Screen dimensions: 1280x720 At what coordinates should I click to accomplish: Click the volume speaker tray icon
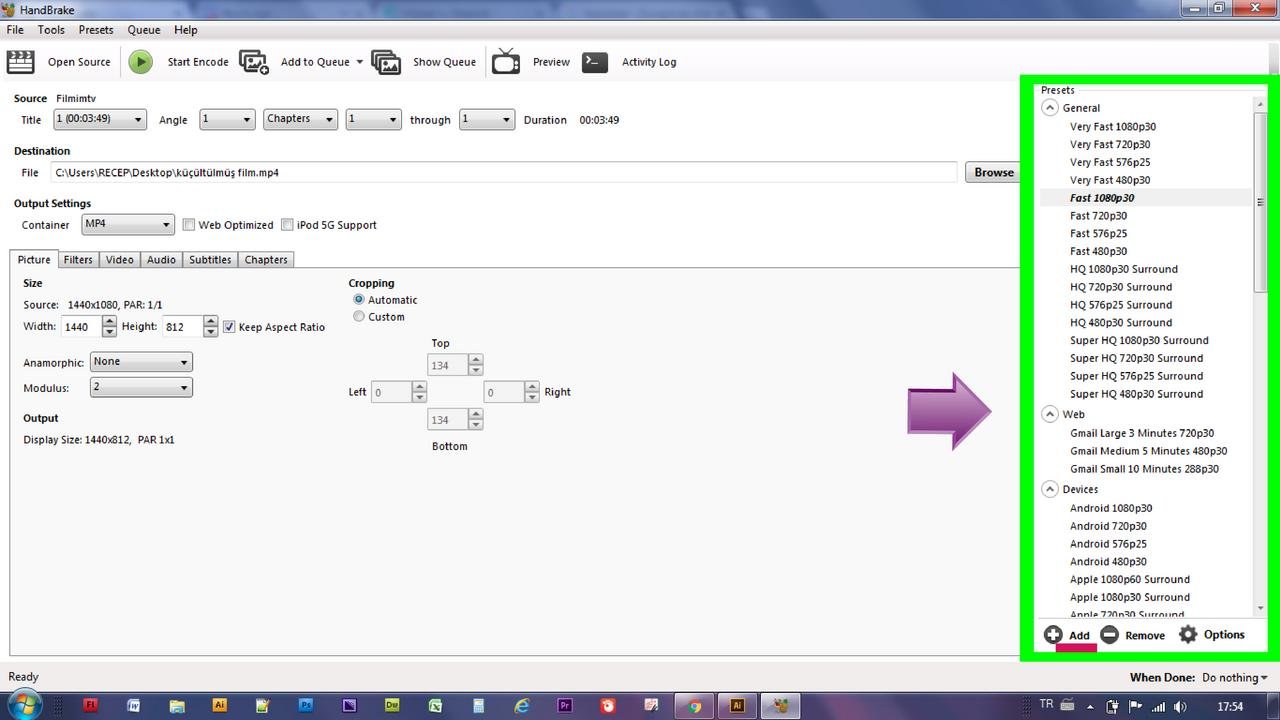pos(1180,706)
